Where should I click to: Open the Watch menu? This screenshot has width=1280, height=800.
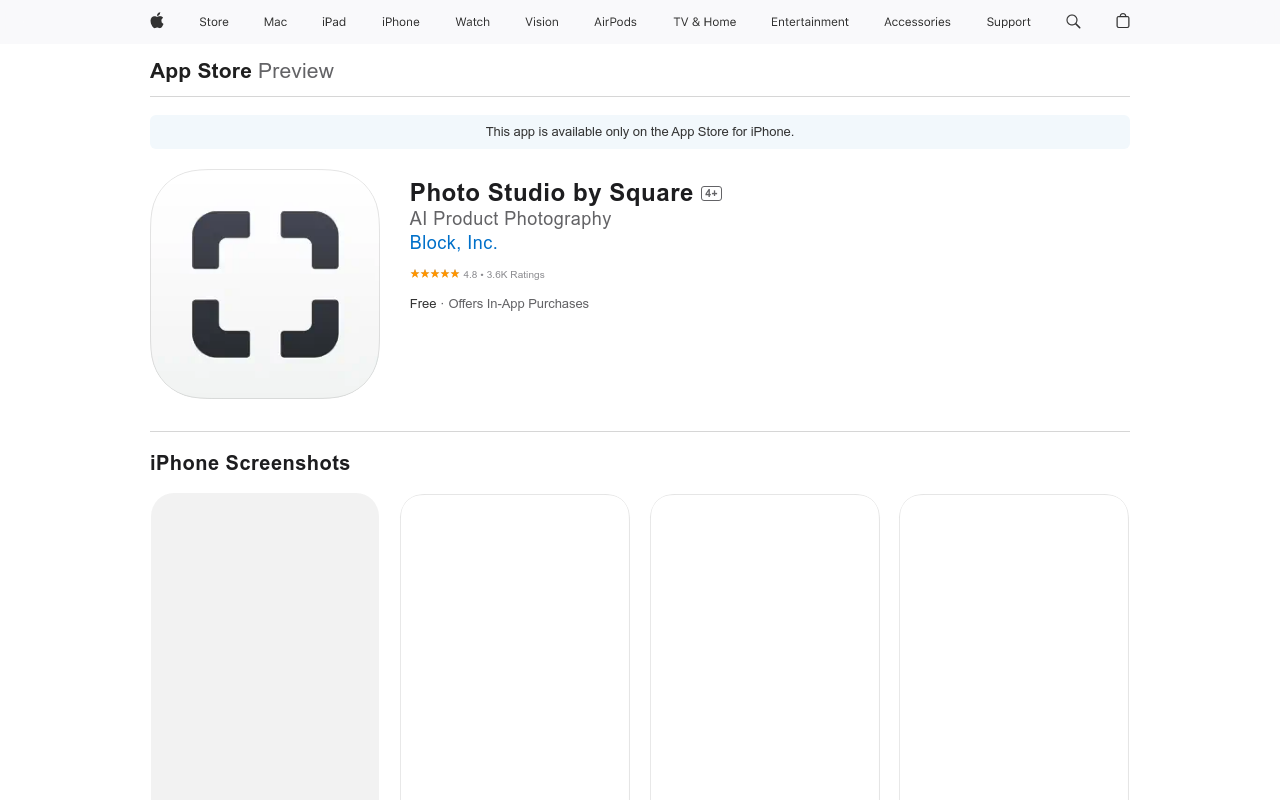[x=473, y=22]
